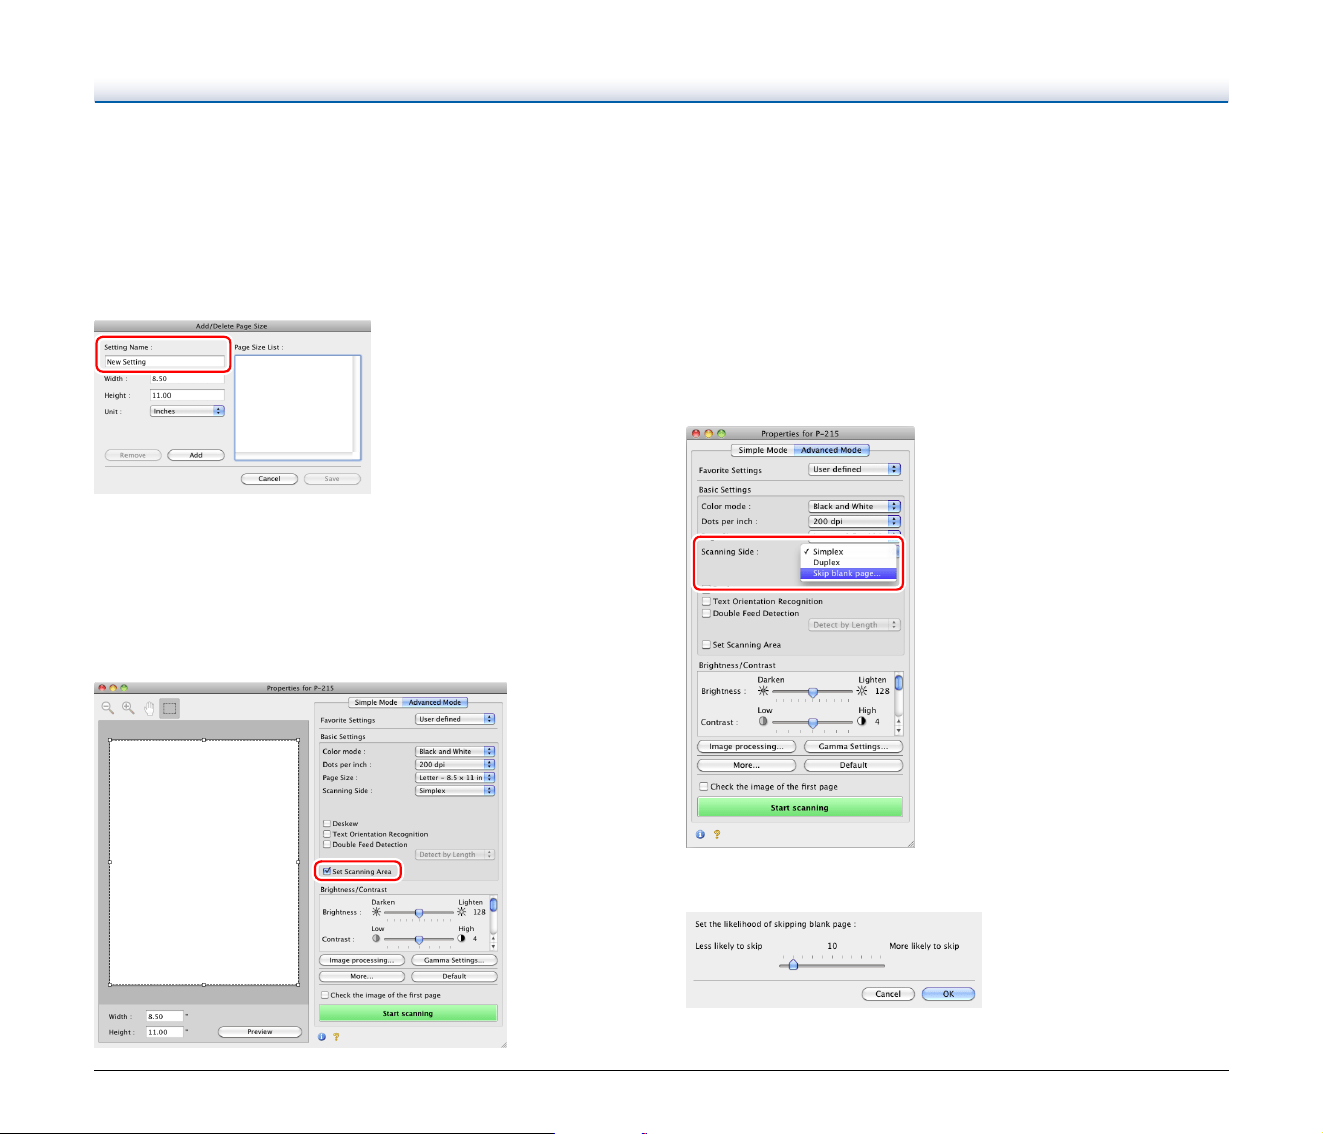The height and width of the screenshot is (1134, 1323).
Task: Click blue info icon in narrow Properties window
Action: point(700,834)
